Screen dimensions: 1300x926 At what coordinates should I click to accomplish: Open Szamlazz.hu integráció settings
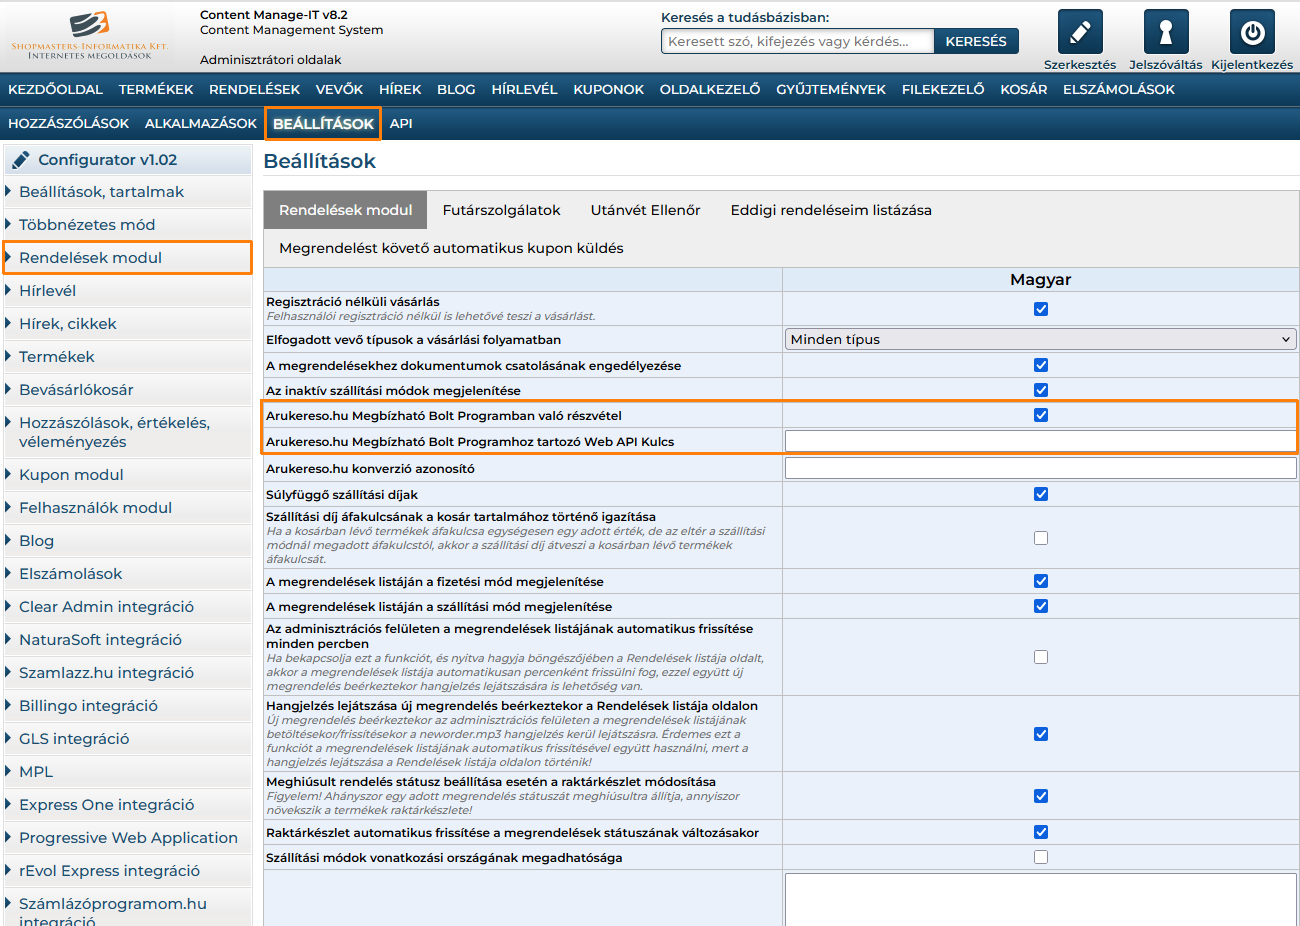(x=128, y=673)
